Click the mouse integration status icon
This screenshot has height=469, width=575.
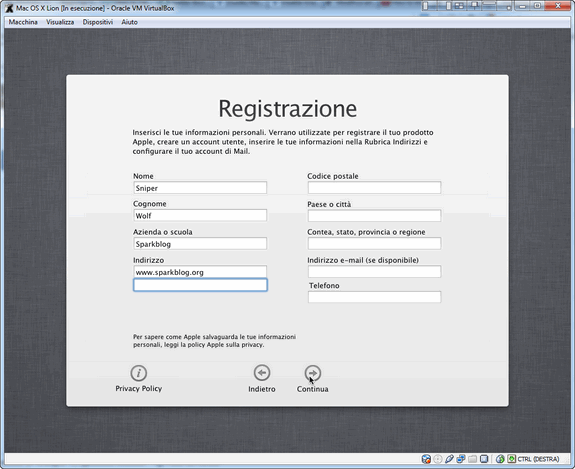click(x=500, y=459)
